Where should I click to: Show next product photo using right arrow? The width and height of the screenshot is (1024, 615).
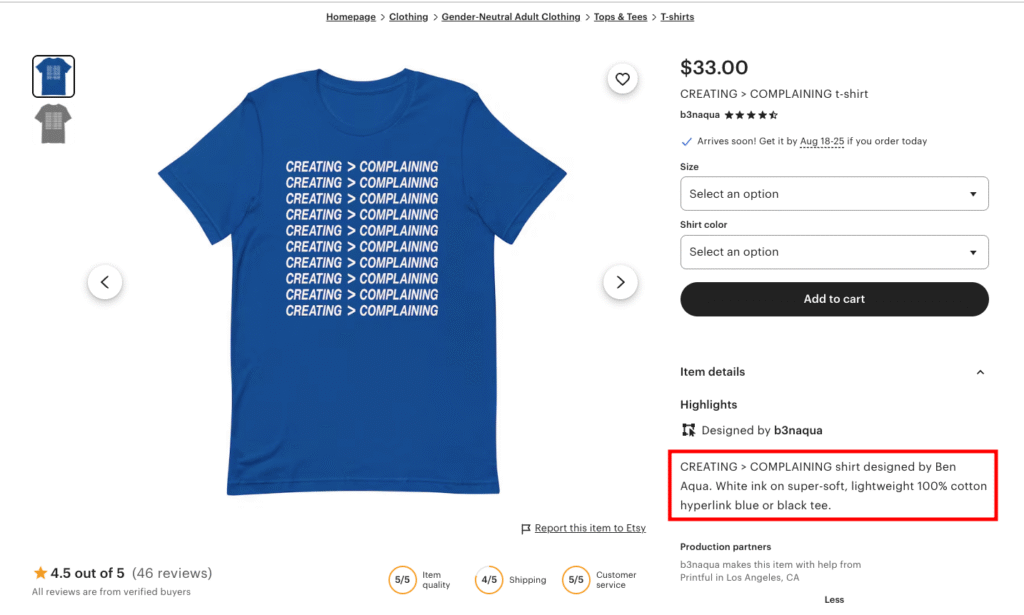[x=620, y=282]
